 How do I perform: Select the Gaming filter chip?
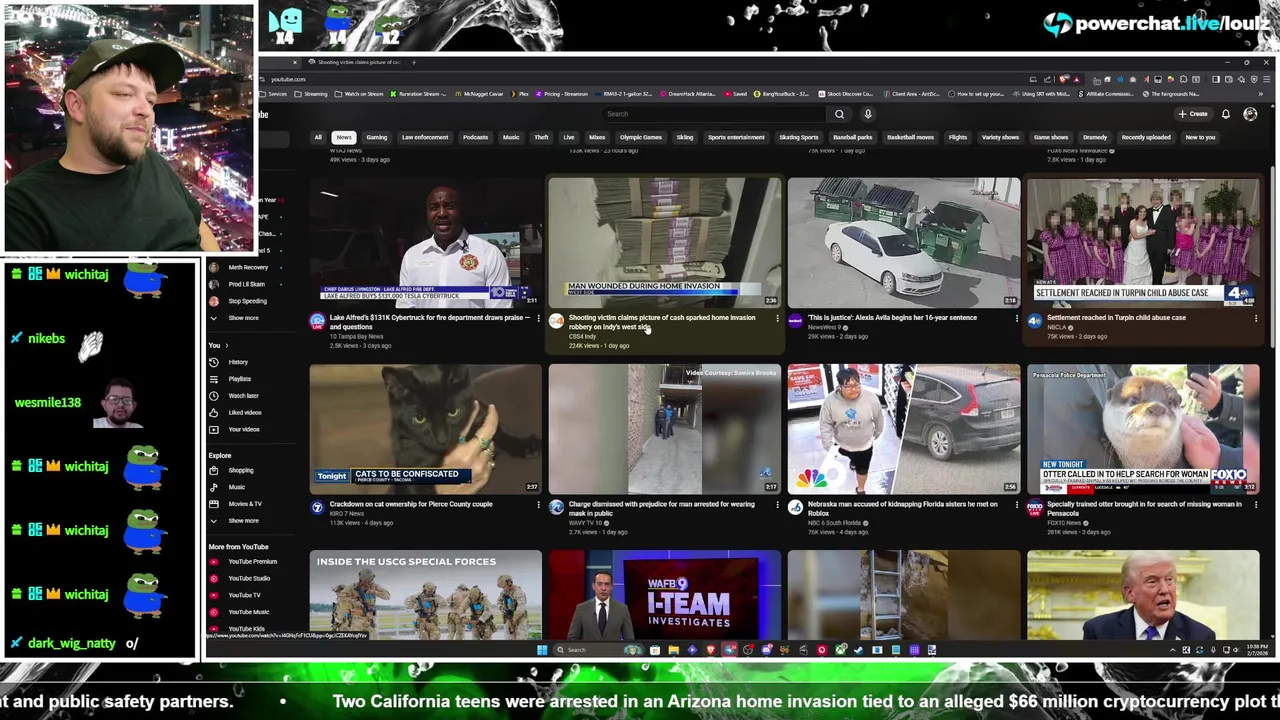click(376, 137)
